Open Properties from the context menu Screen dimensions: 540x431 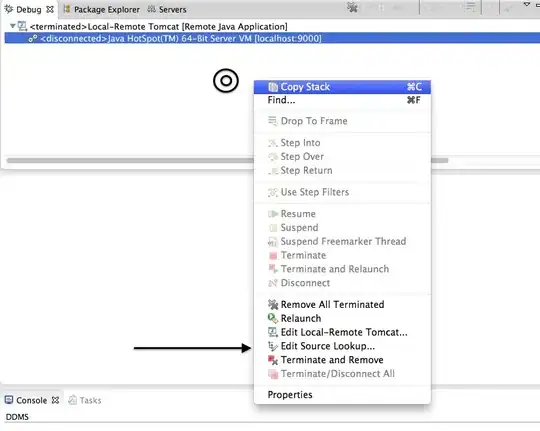pyautogui.click(x=342, y=395)
